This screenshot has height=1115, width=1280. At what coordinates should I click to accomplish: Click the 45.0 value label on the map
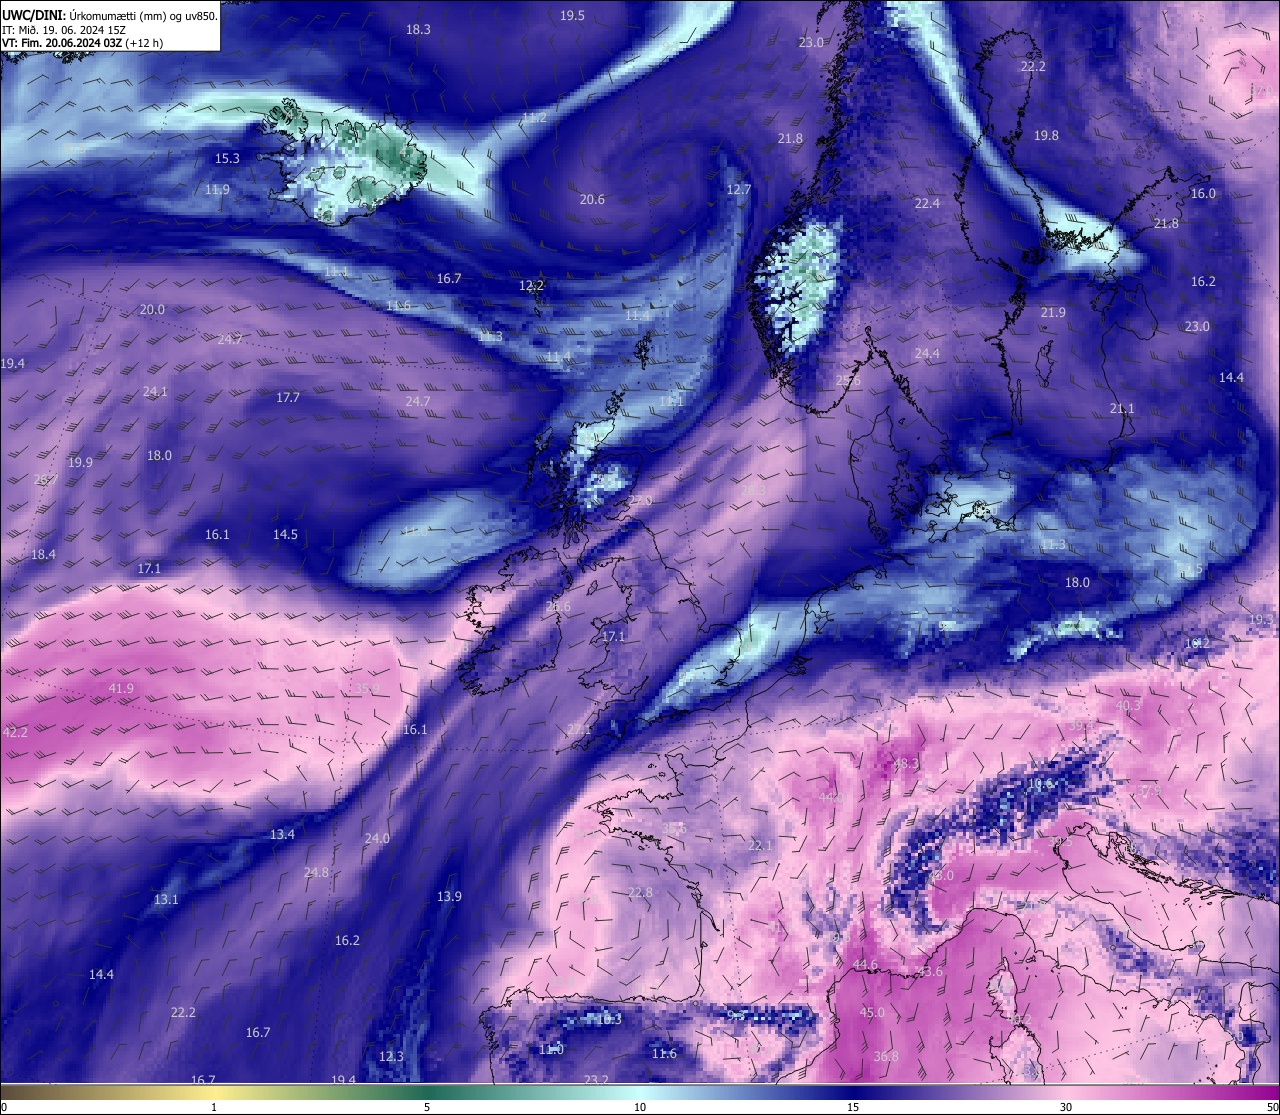pos(872,1013)
